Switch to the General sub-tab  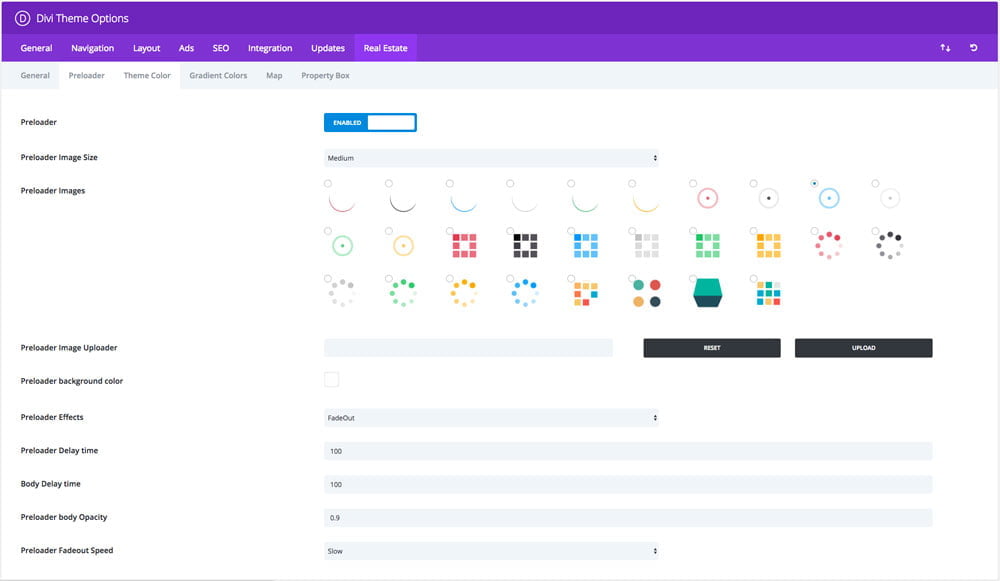point(35,75)
